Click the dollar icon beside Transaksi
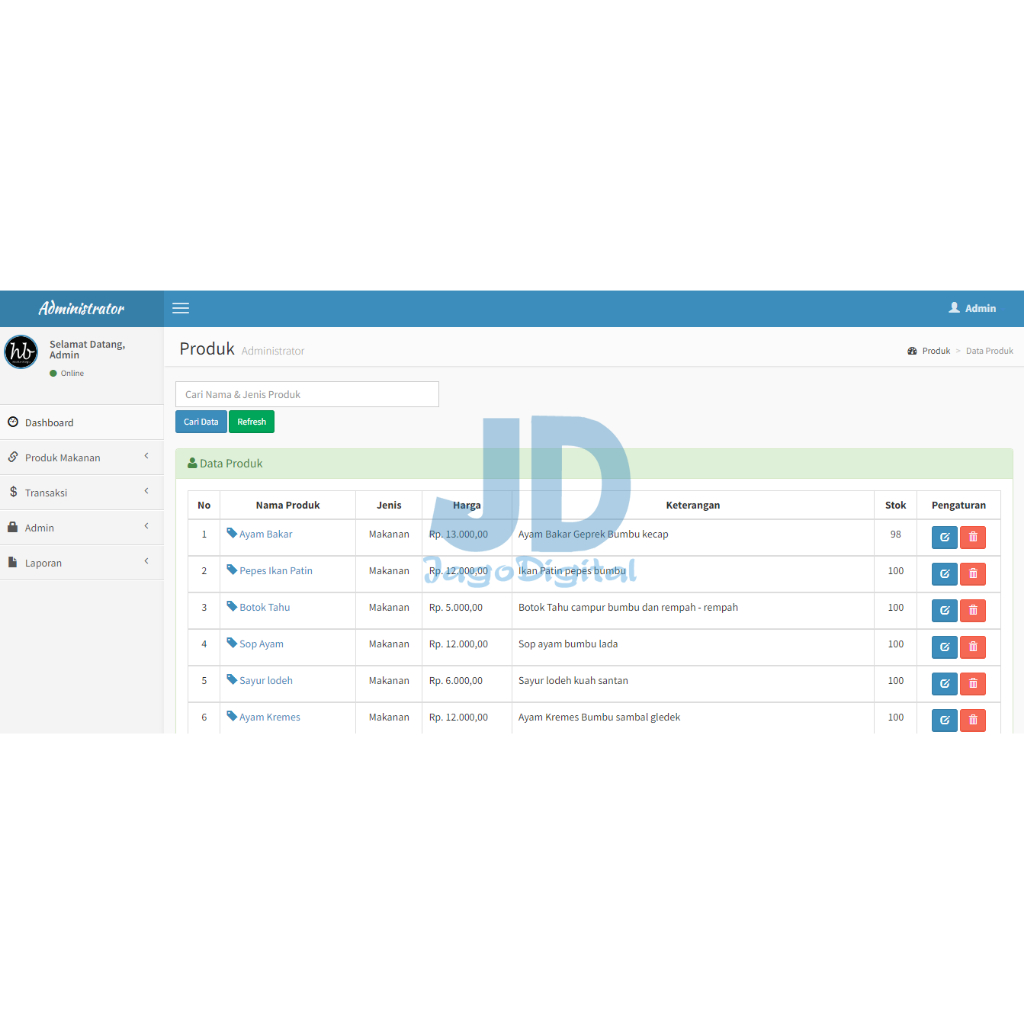 (13, 492)
